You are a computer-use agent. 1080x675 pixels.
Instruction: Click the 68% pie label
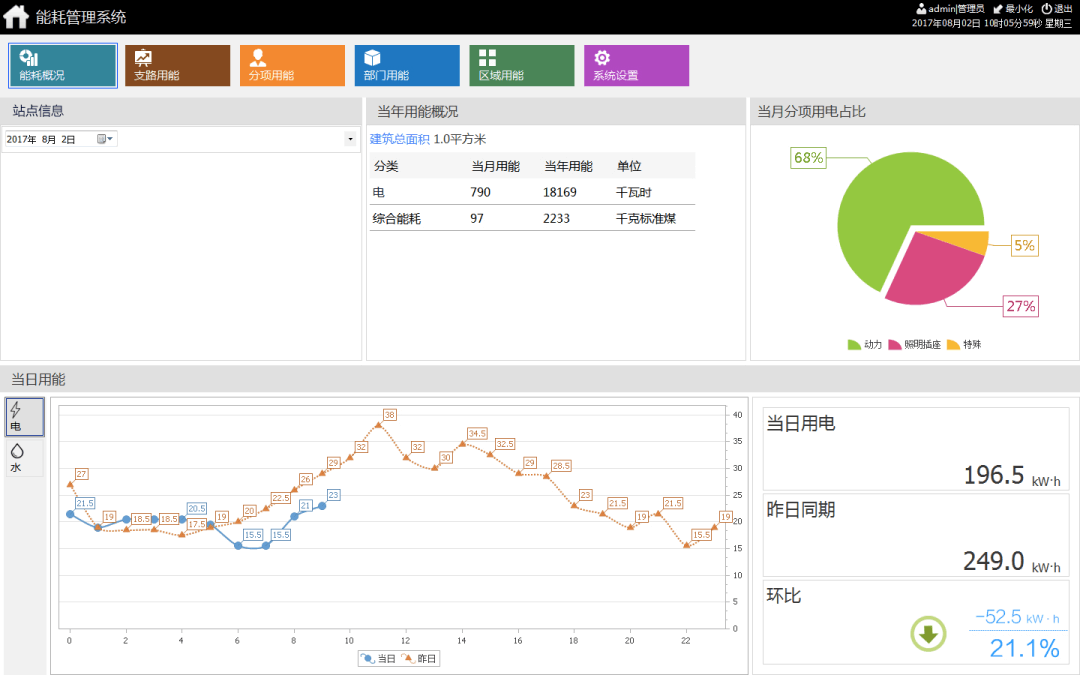pyautogui.click(x=809, y=158)
